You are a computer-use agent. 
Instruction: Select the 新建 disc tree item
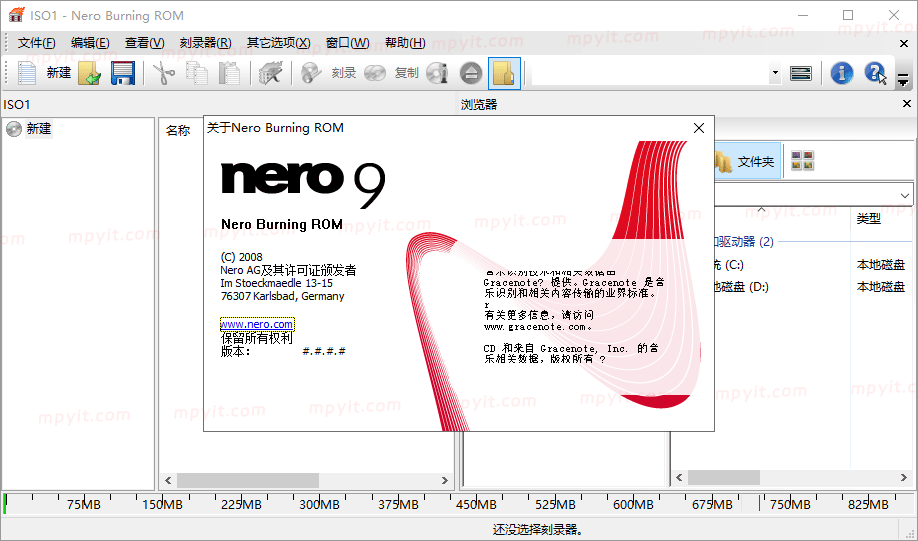click(39, 129)
